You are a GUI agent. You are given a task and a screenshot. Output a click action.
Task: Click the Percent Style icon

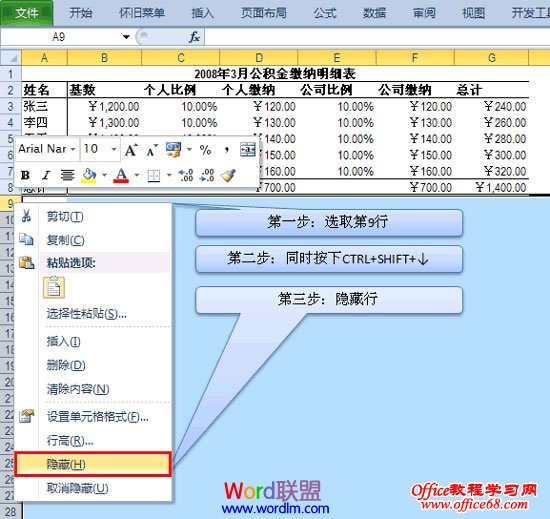coord(206,150)
